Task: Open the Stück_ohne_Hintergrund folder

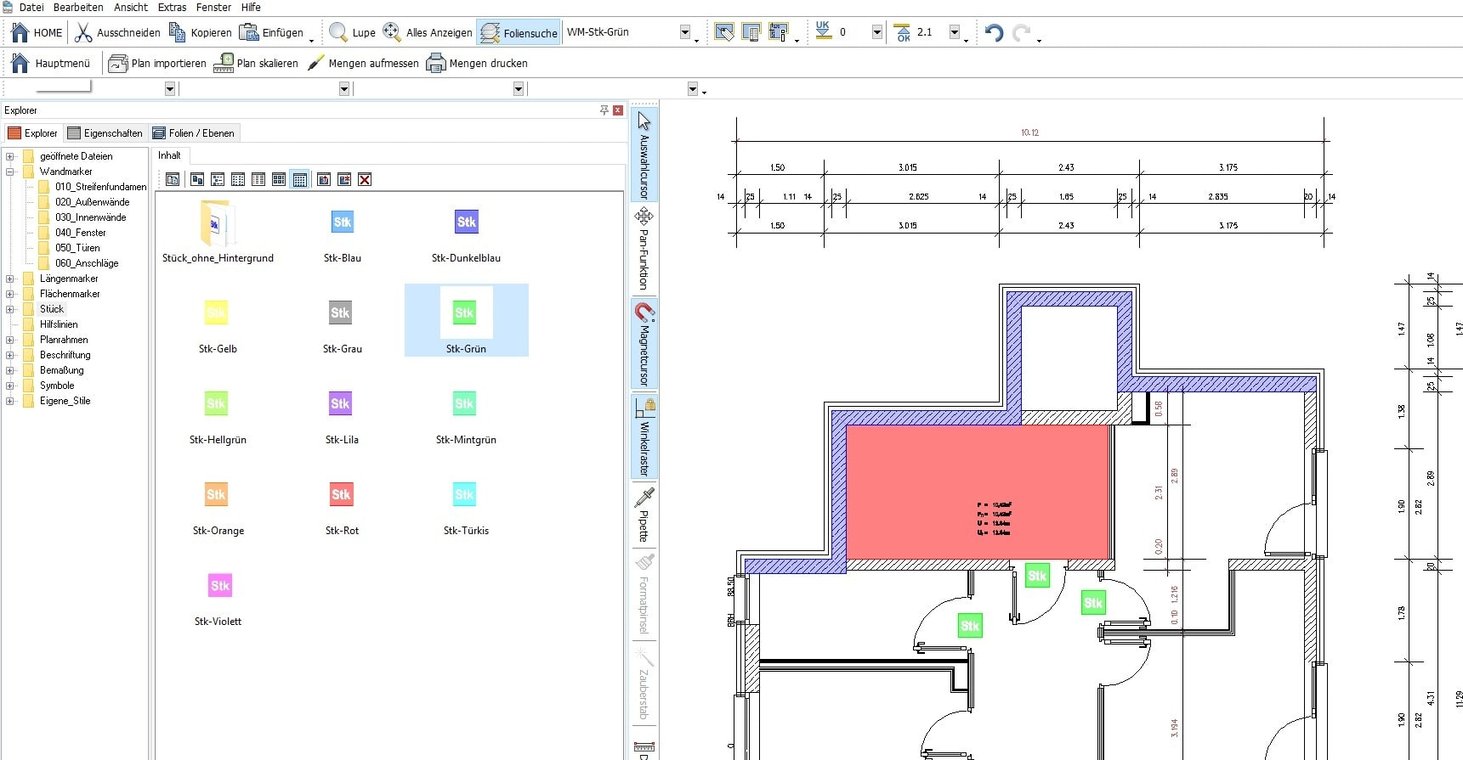Action: point(217,231)
